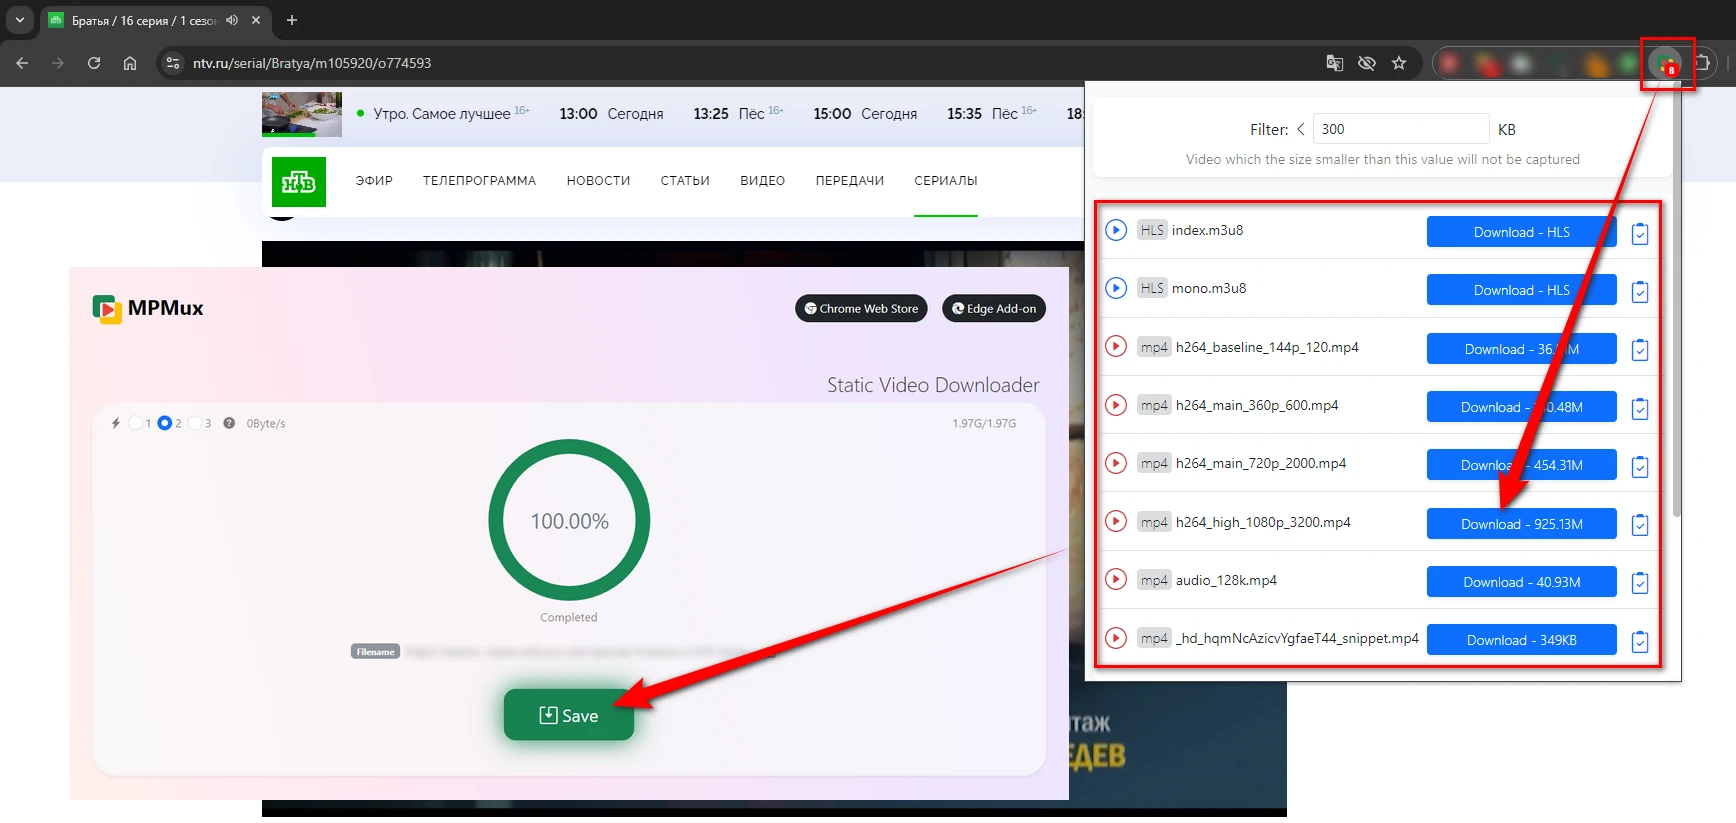Reload the ntv.ru page

coord(94,63)
